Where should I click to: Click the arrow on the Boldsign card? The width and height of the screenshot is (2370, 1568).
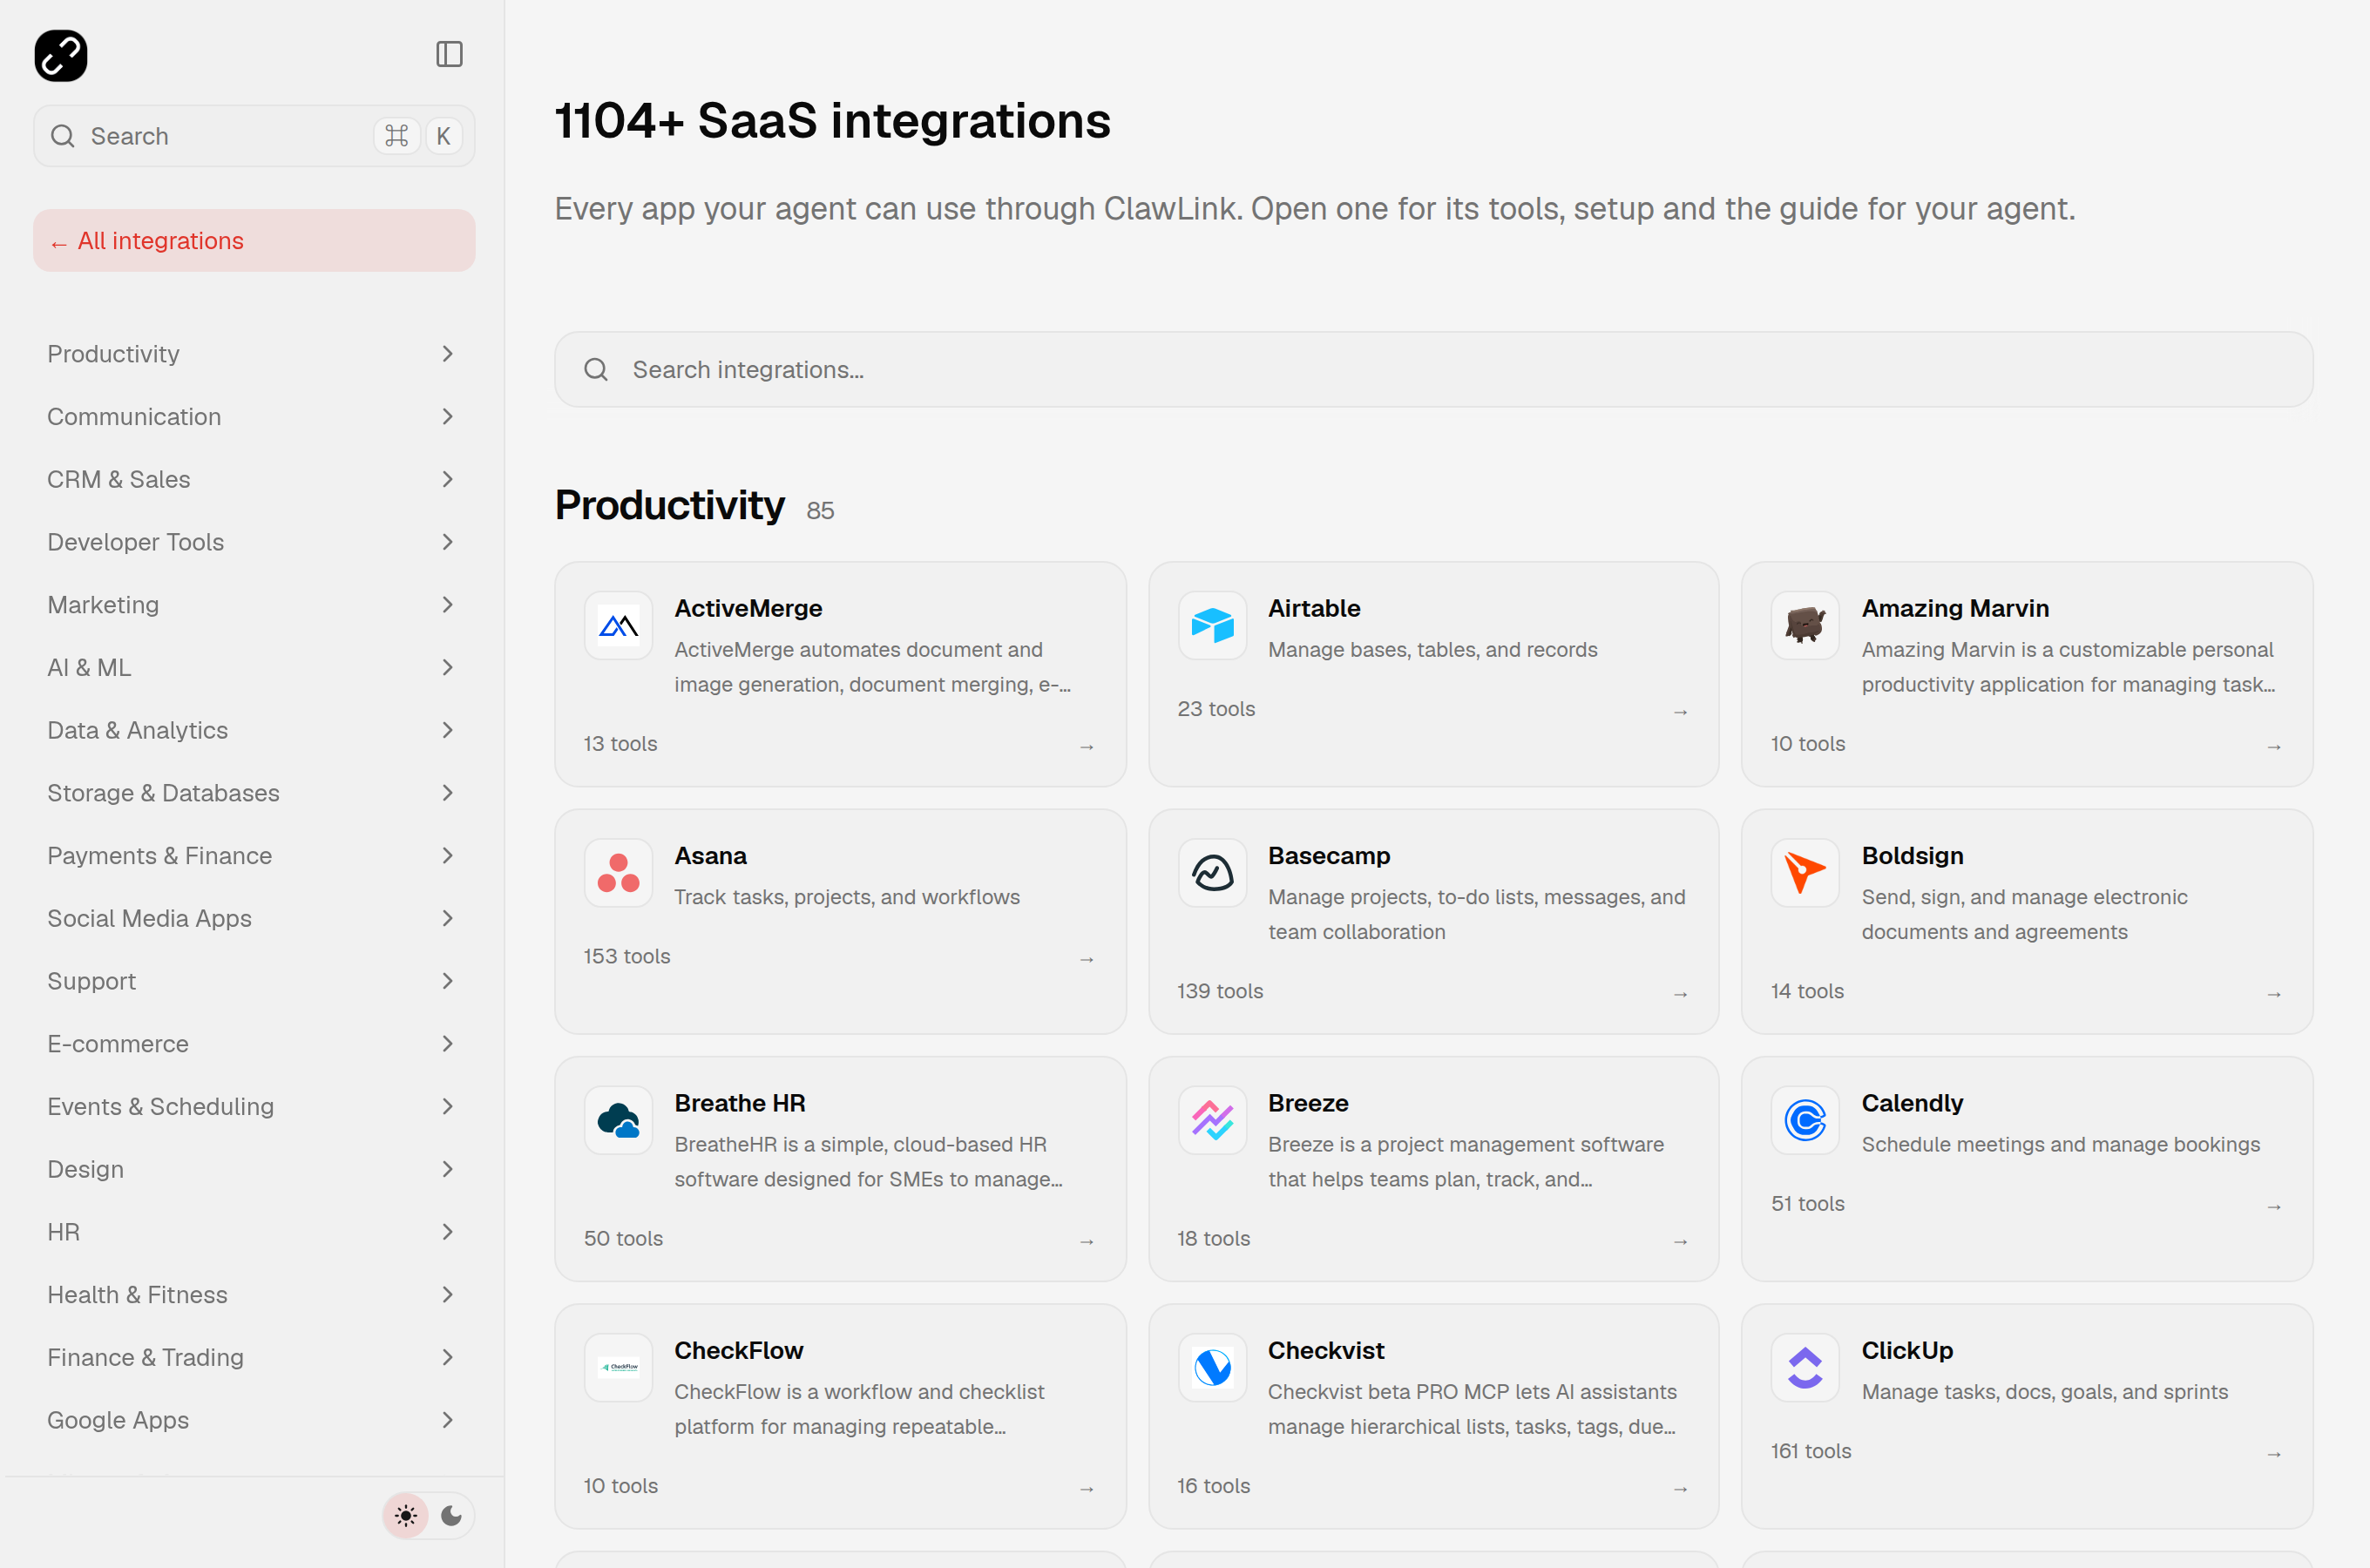tap(2274, 994)
